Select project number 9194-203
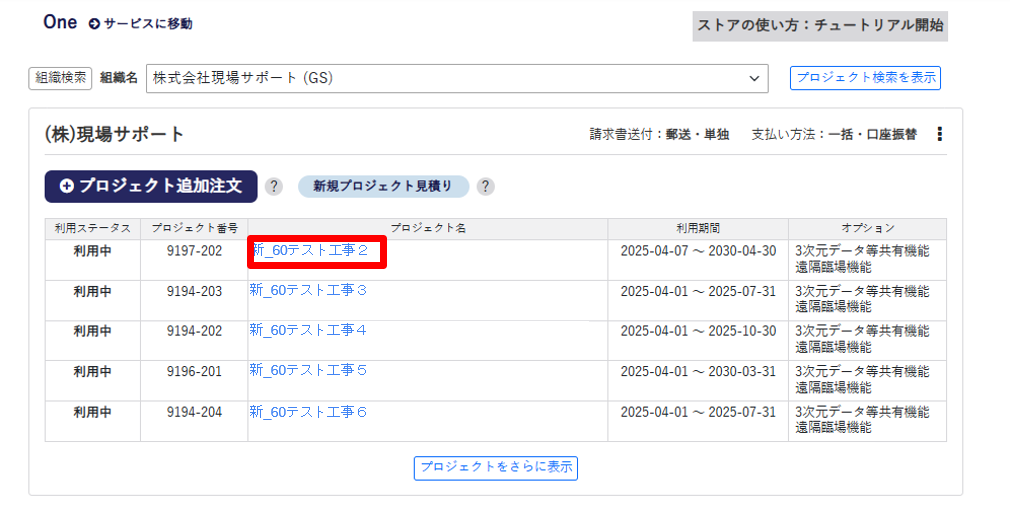The image size is (1010, 511). pyautogui.click(x=195, y=291)
